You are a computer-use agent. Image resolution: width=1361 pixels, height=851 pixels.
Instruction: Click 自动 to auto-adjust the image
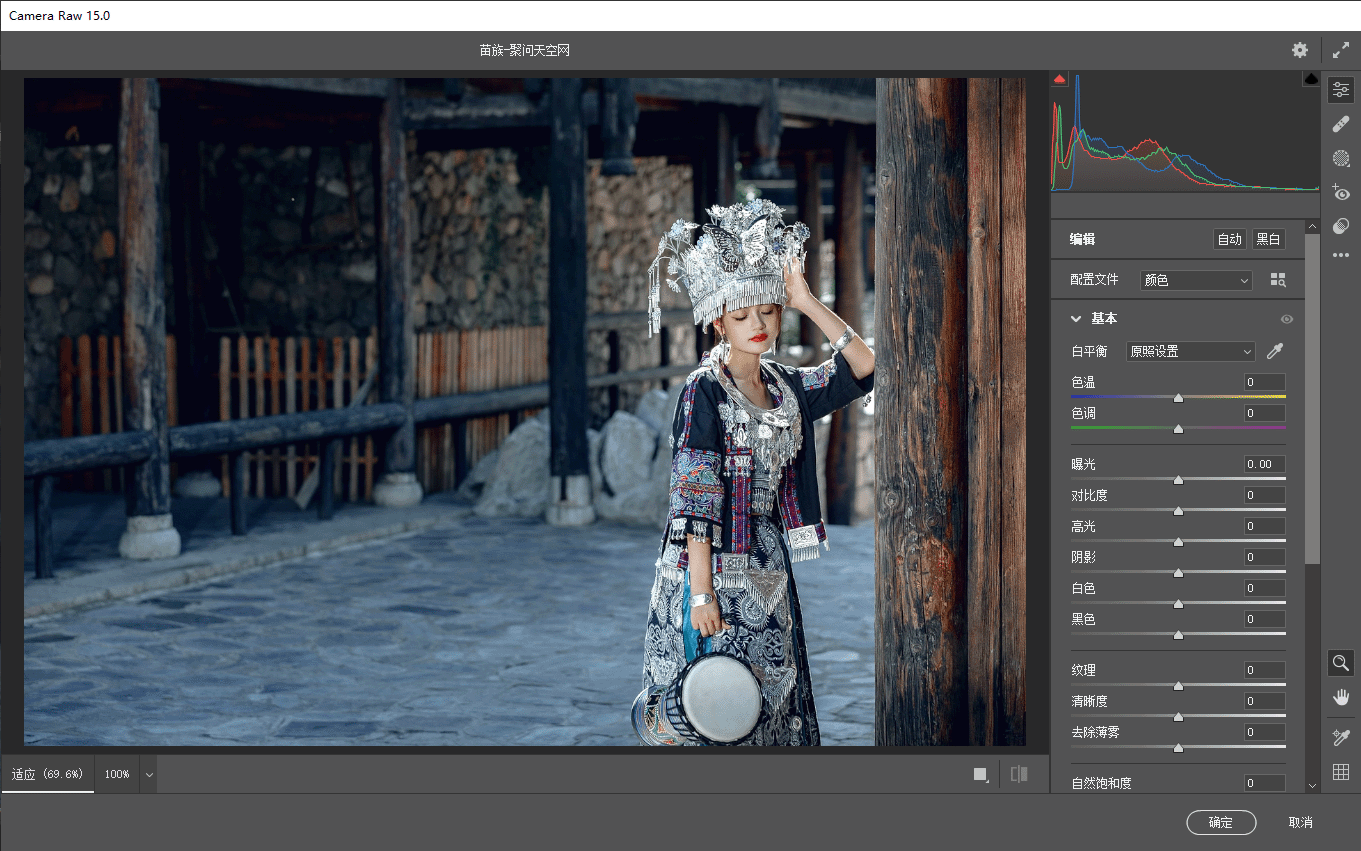1230,239
